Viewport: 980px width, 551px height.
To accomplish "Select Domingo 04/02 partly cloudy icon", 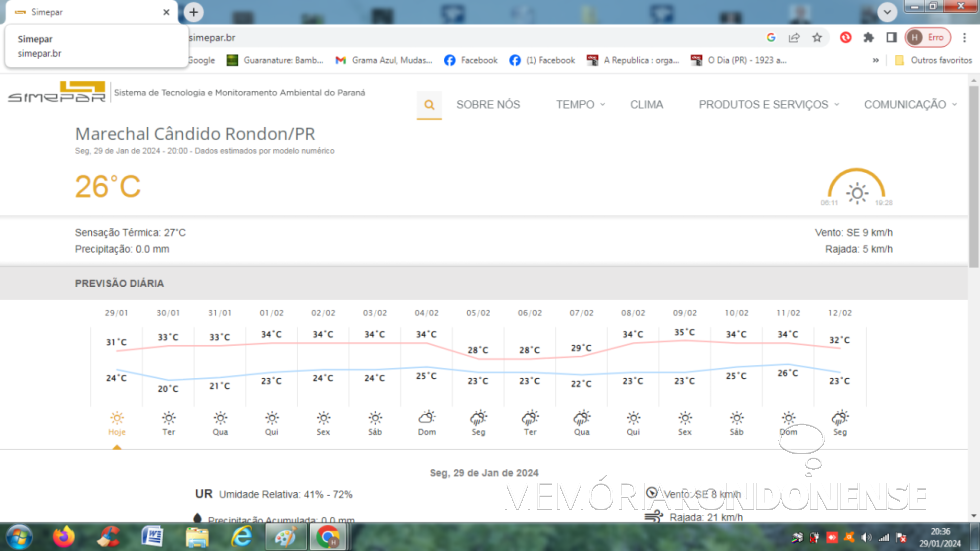I will (426, 418).
